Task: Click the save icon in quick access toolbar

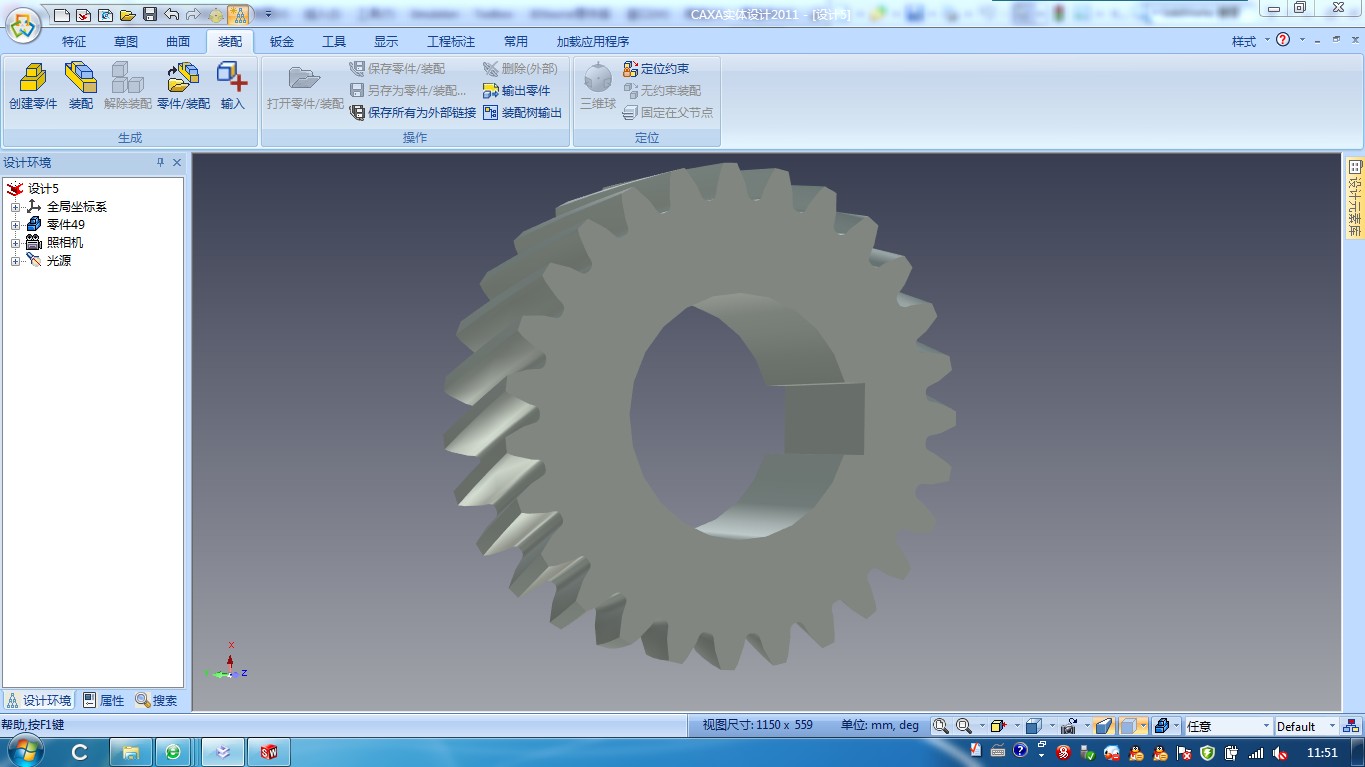Action: tap(150, 15)
